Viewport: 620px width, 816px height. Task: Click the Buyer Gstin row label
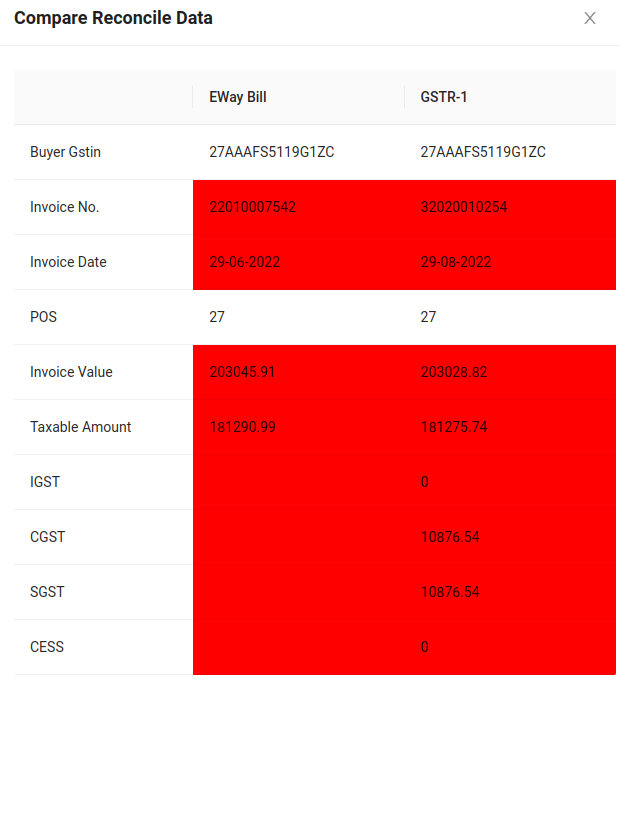tap(66, 152)
